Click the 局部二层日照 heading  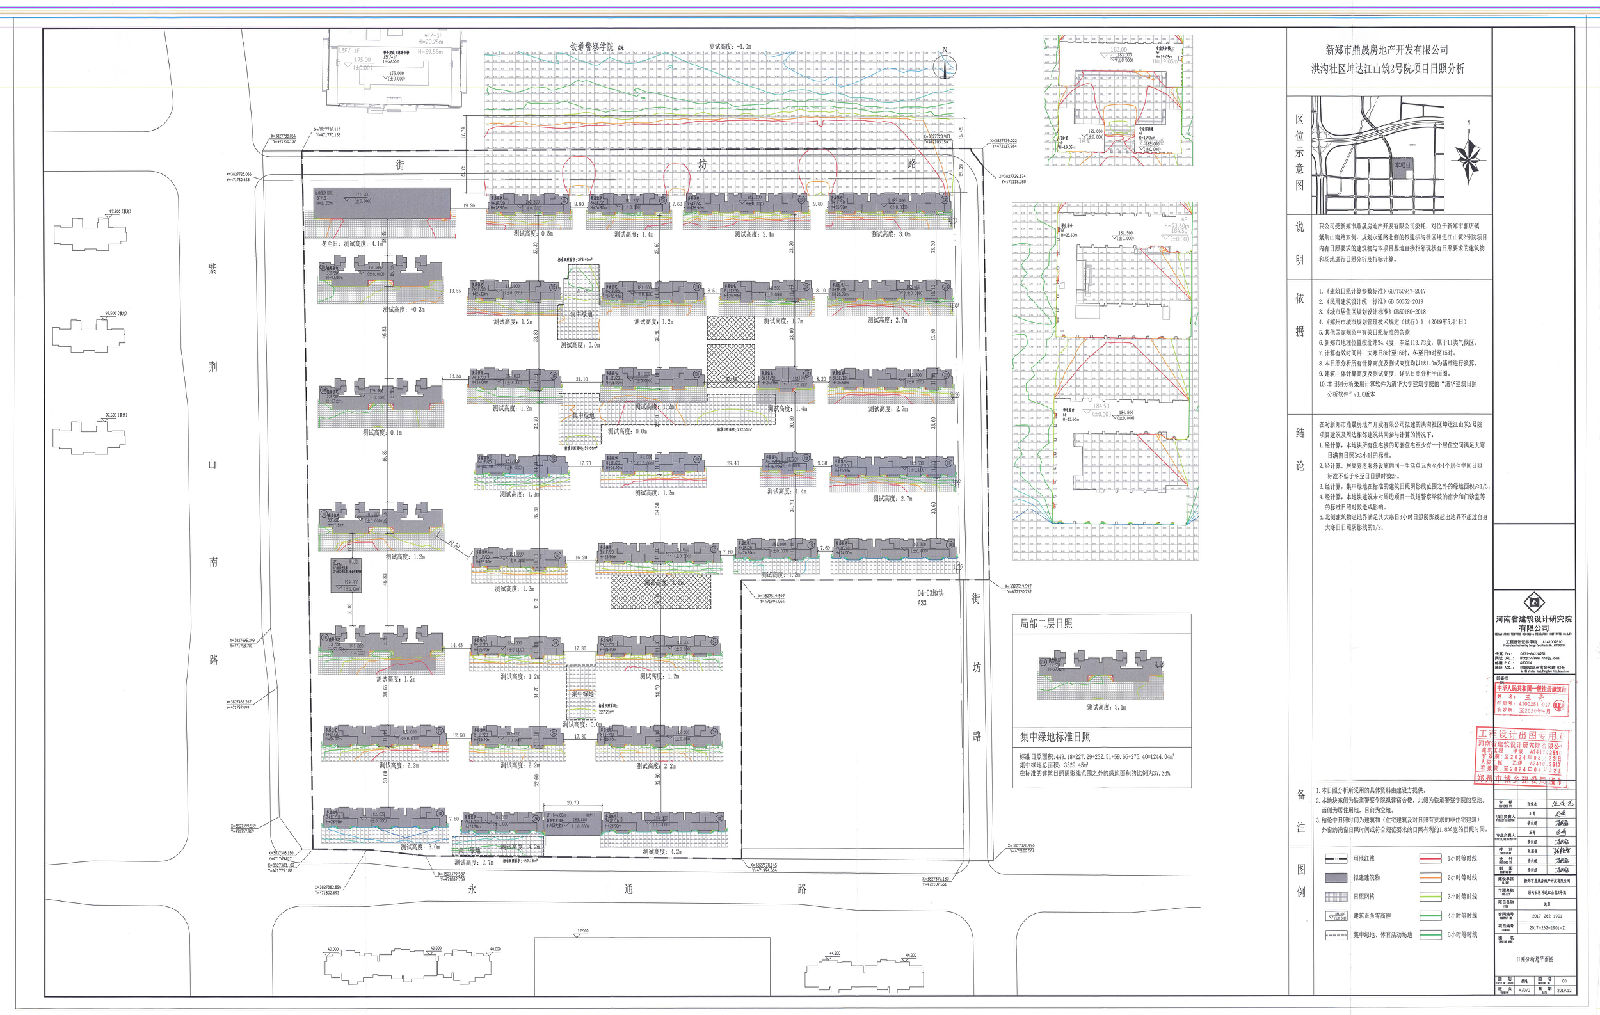(1046, 623)
